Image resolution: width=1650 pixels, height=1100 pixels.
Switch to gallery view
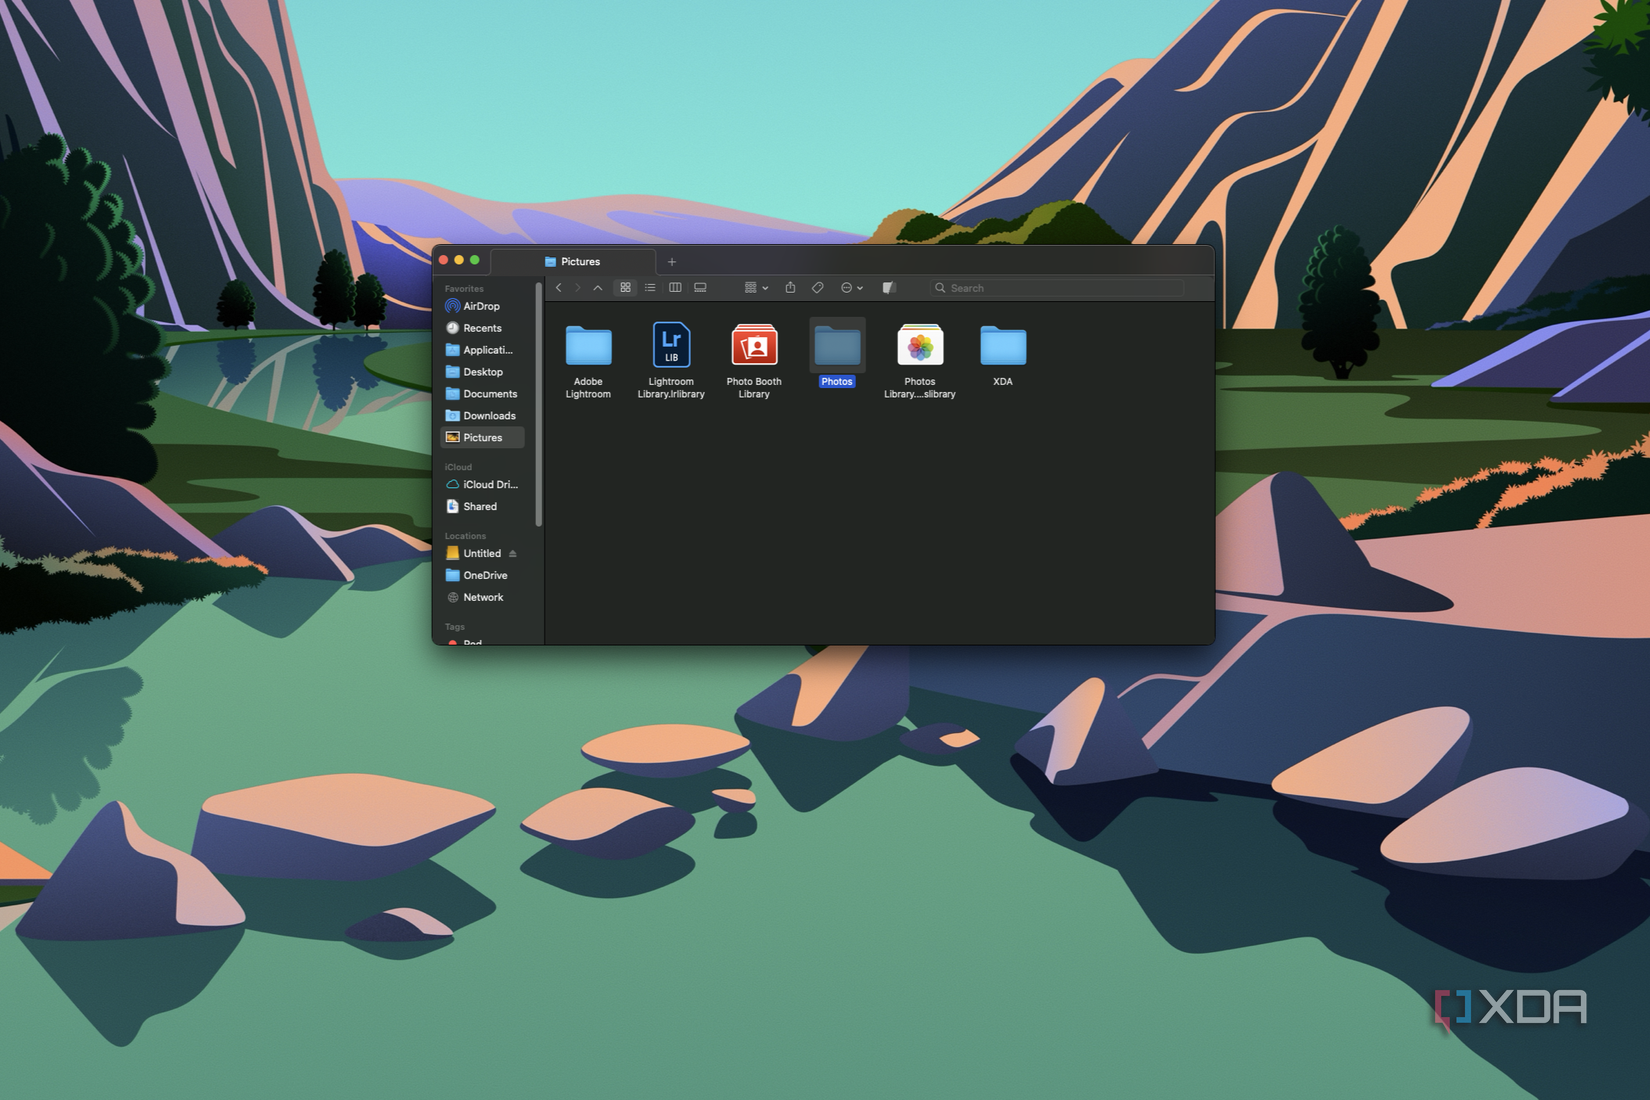701,287
